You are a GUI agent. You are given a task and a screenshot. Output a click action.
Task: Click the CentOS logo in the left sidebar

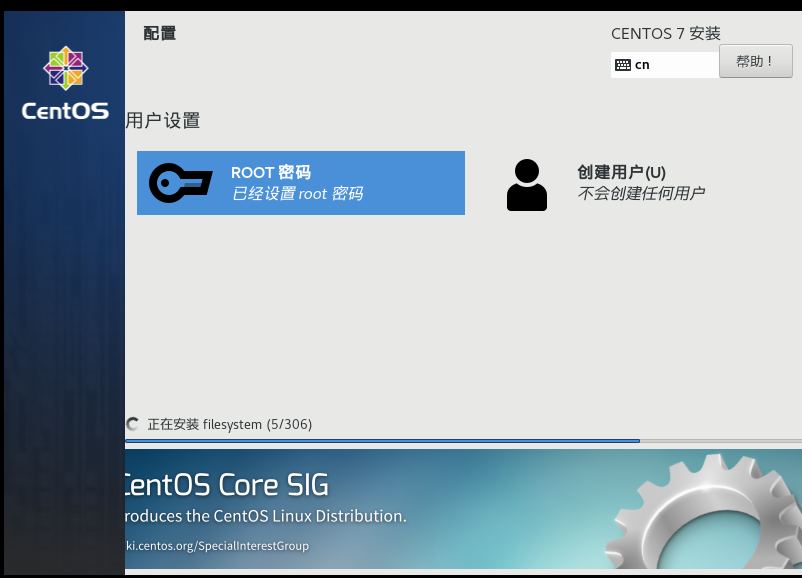coord(64,68)
